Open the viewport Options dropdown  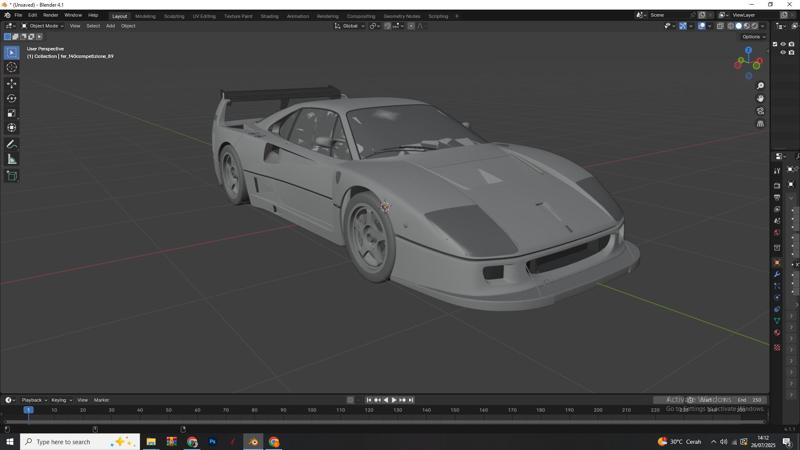coord(753,37)
